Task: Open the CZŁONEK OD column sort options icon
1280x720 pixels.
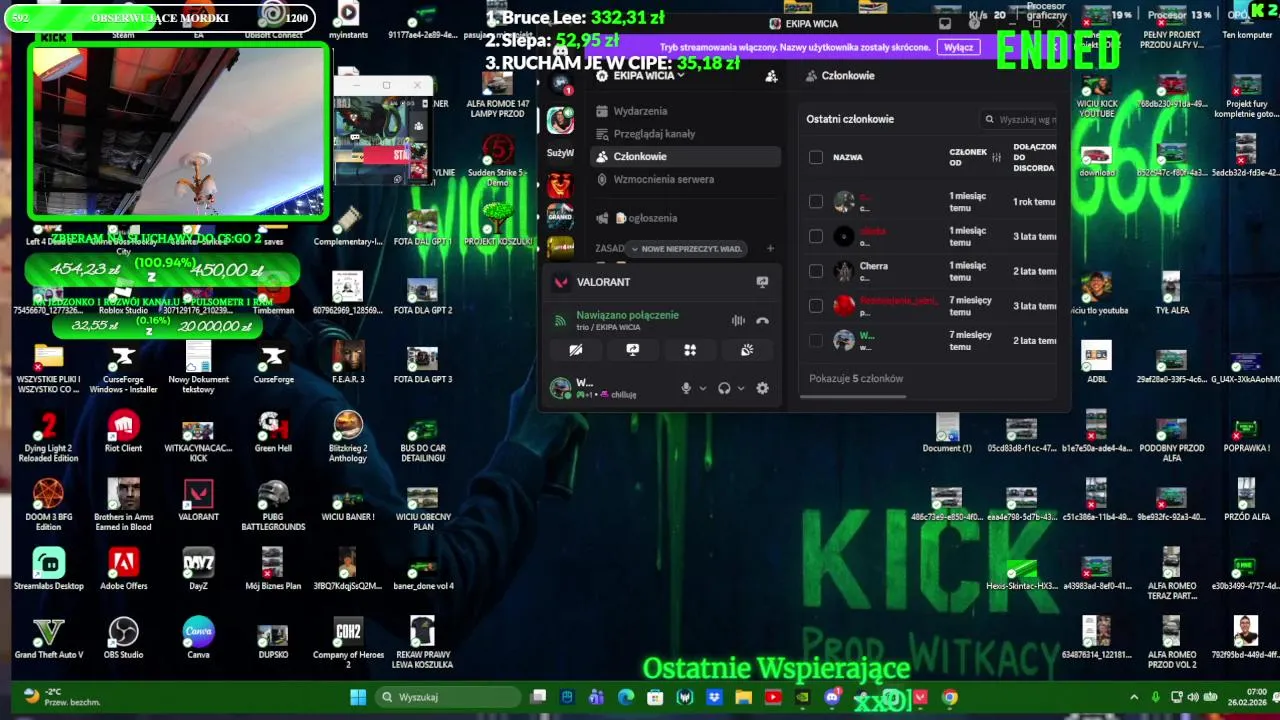Action: tap(996, 157)
